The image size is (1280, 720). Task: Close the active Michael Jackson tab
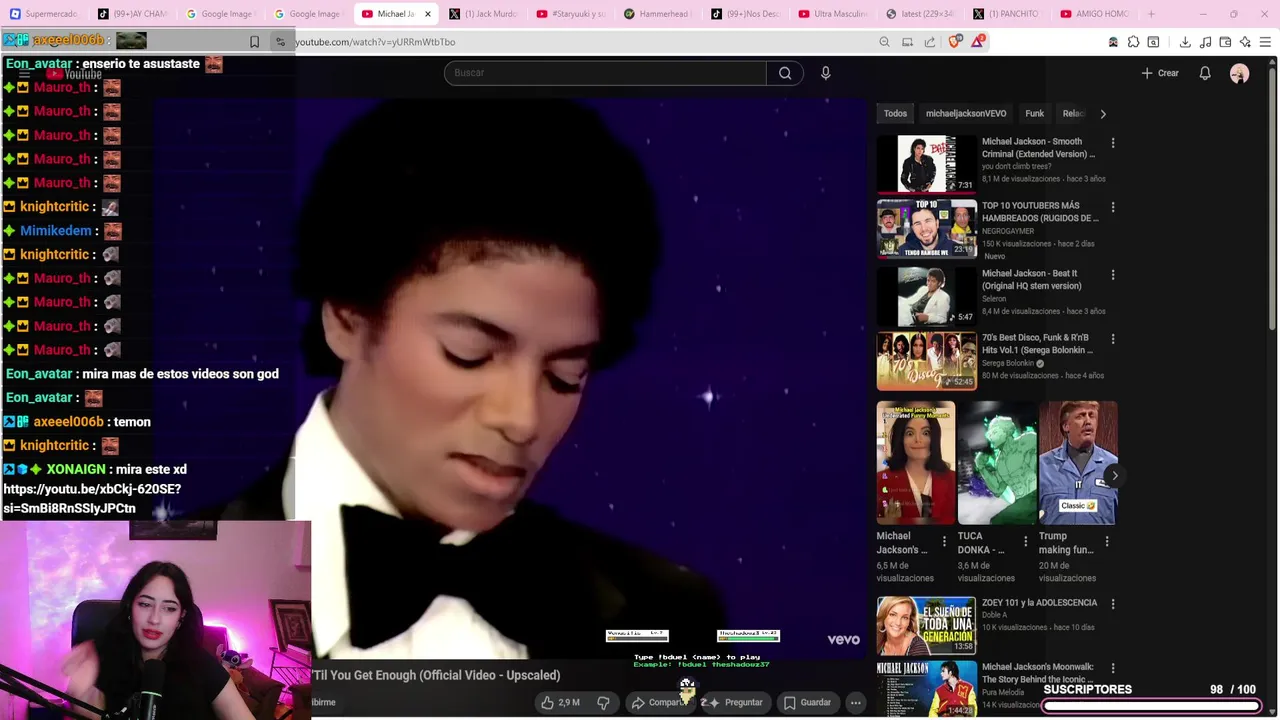coord(428,14)
